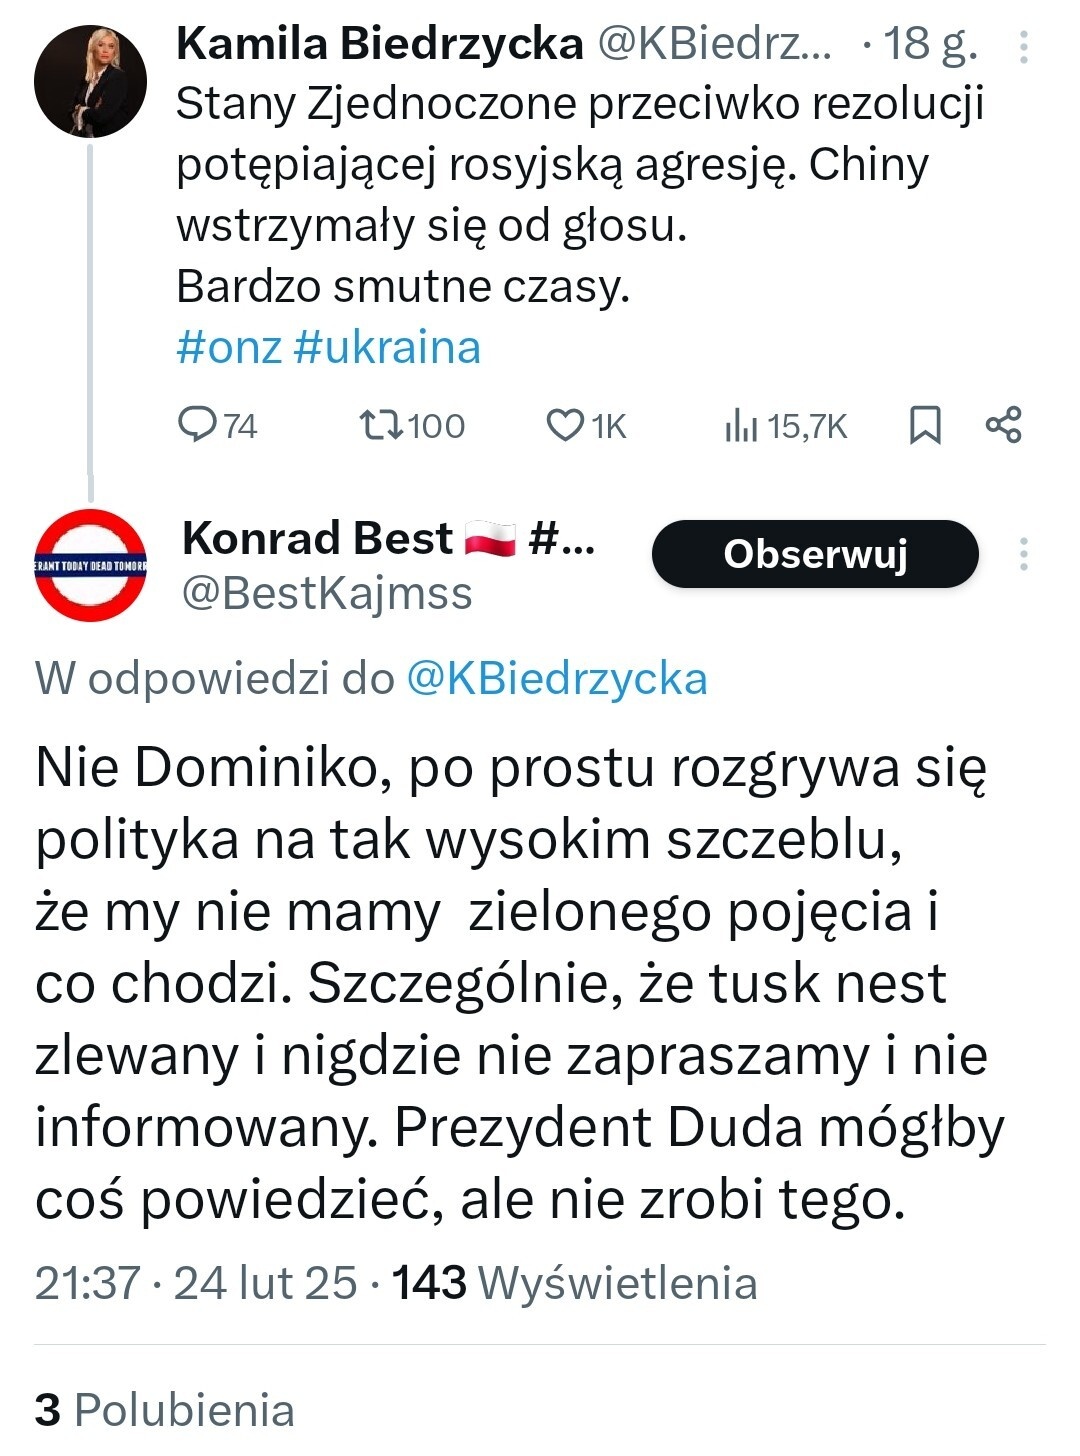Open the @BestKajmss handle
The height and width of the screenshot is (1456, 1080).
tap(326, 593)
